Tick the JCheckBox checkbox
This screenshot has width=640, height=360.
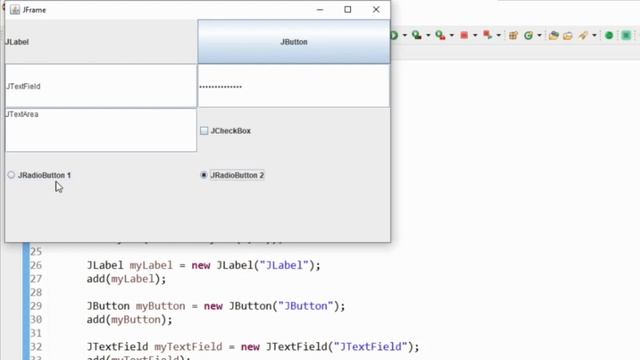coord(204,131)
